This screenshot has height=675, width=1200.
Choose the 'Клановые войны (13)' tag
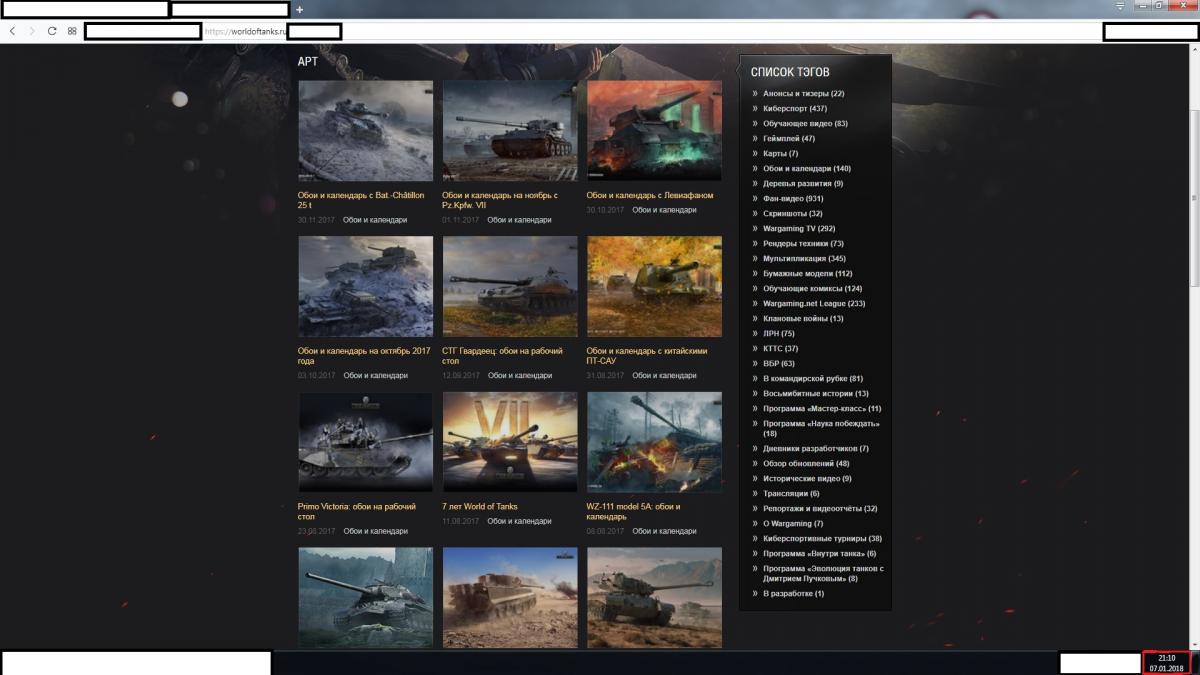pos(802,318)
